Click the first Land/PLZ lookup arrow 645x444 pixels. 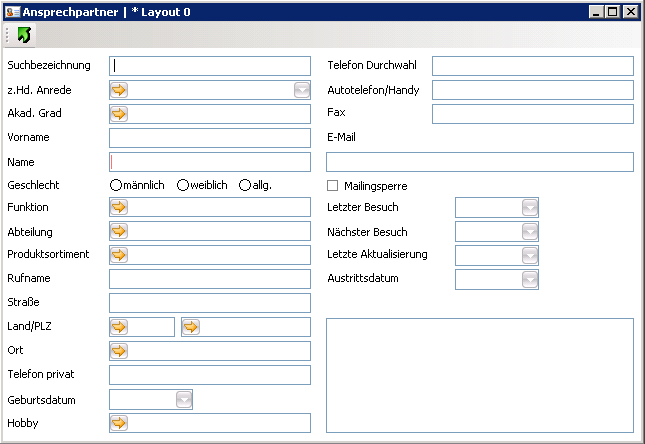(x=119, y=327)
